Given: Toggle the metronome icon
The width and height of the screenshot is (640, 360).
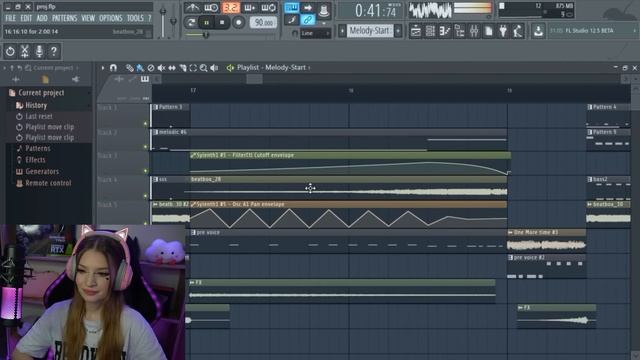Looking at the screenshot, I should point(192,7).
